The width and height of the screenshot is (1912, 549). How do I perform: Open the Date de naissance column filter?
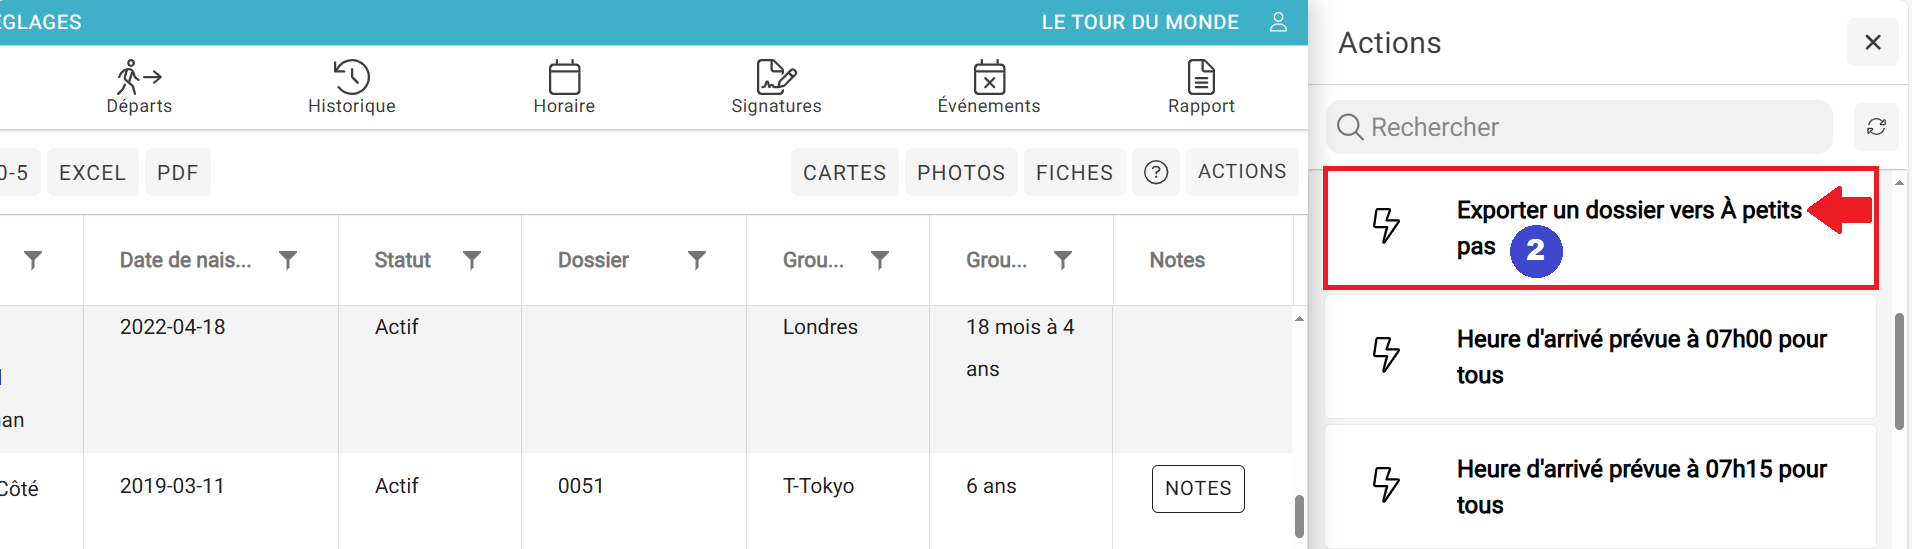[288, 260]
